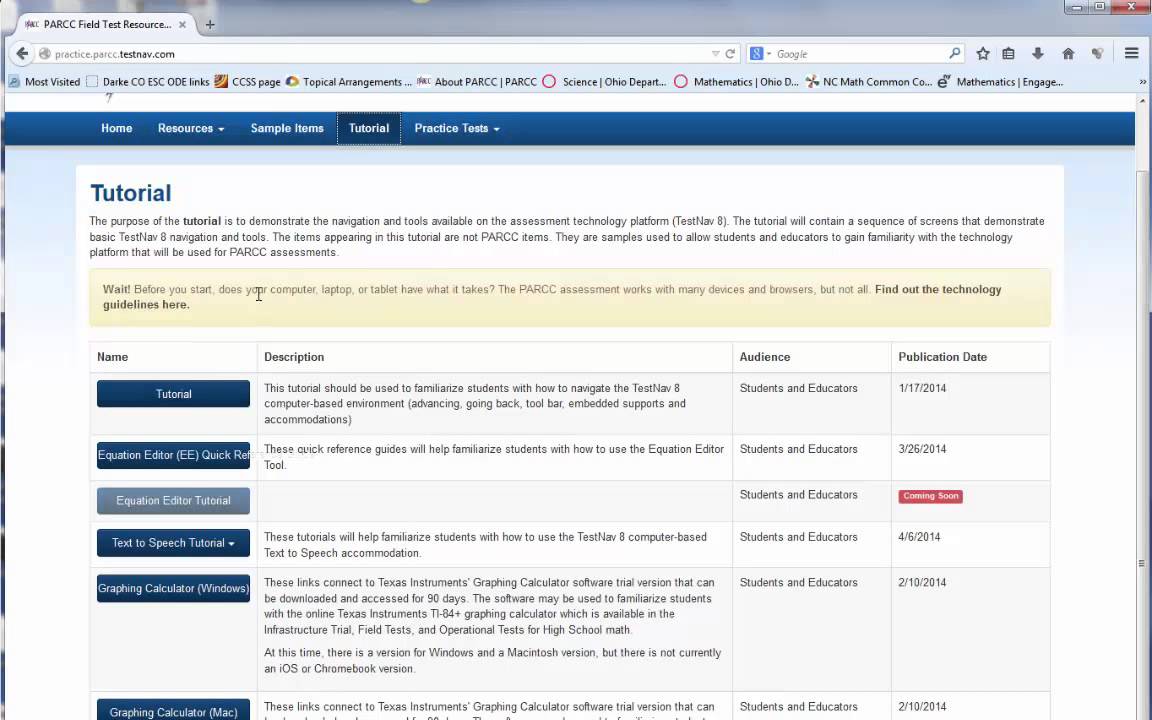Bookmark this page with the star icon

tap(983, 54)
